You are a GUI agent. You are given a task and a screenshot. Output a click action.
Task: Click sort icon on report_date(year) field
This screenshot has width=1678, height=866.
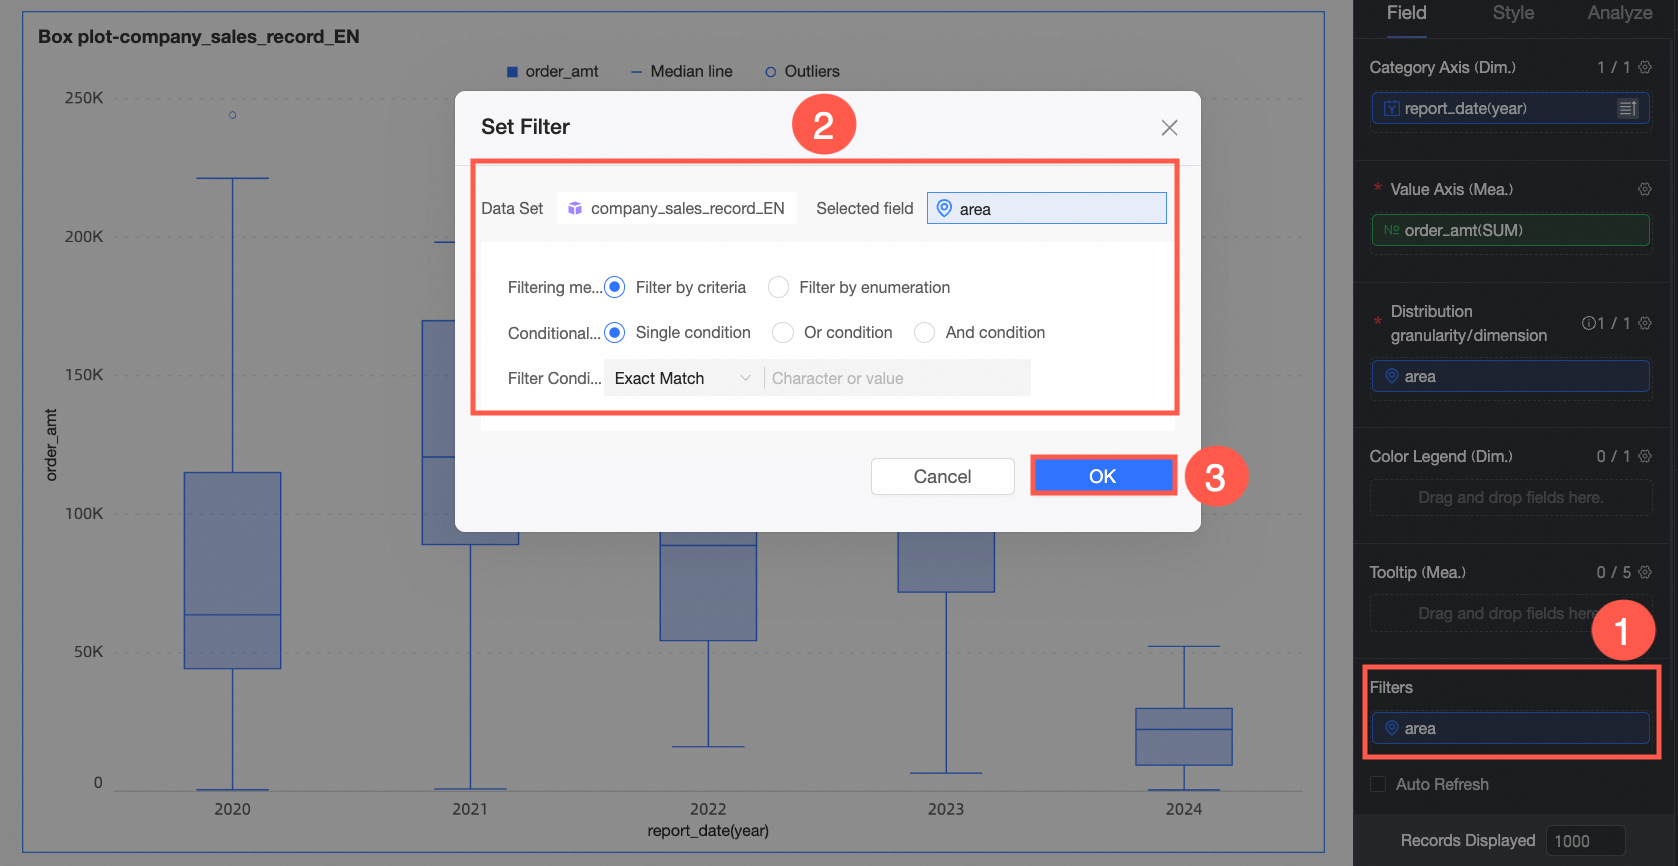click(1628, 108)
